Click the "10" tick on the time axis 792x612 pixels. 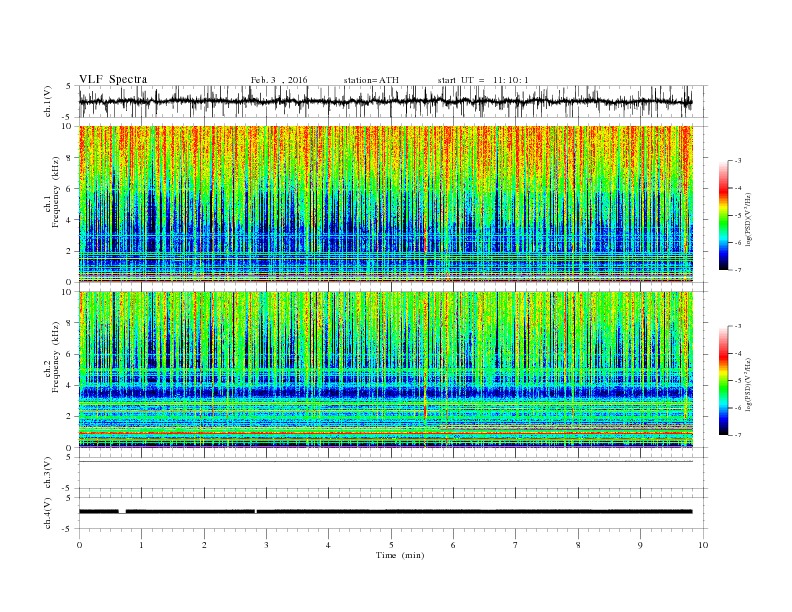coord(703,545)
